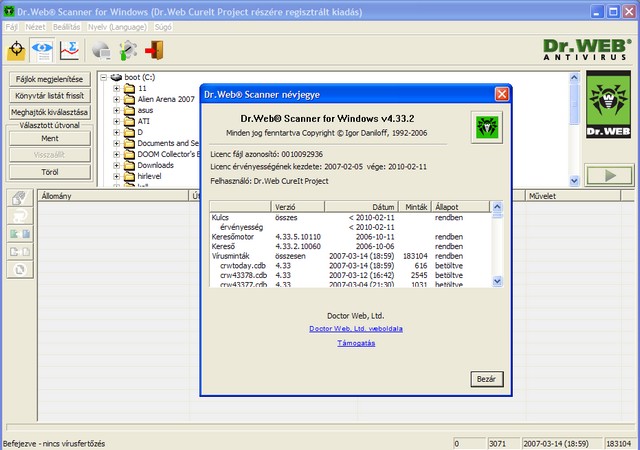Click the version list's scroll down arrow
The width and height of the screenshot is (640, 450).
497,281
